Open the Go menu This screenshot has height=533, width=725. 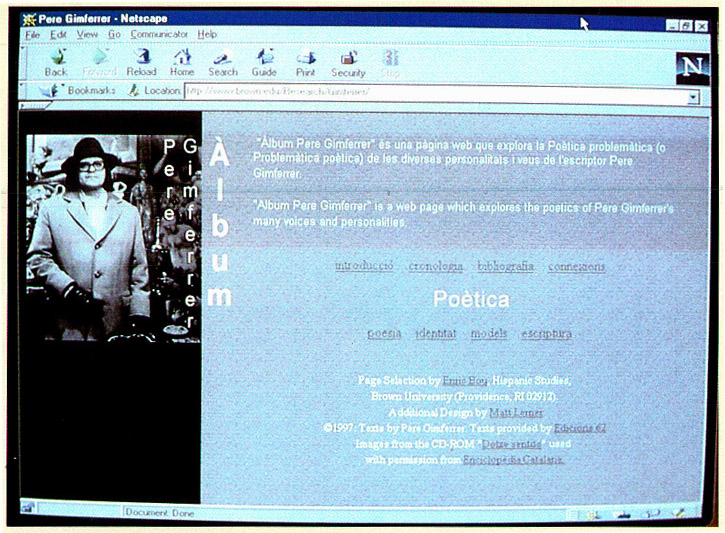[x=114, y=34]
